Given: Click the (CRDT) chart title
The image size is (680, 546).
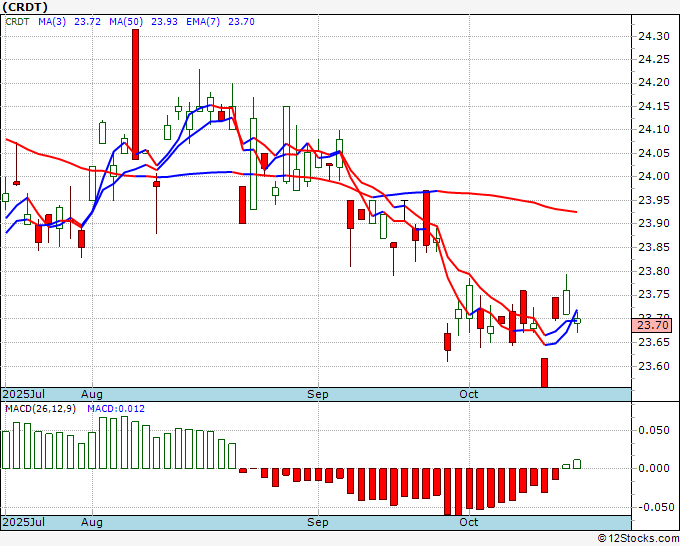Looking at the screenshot, I should coord(25,7).
